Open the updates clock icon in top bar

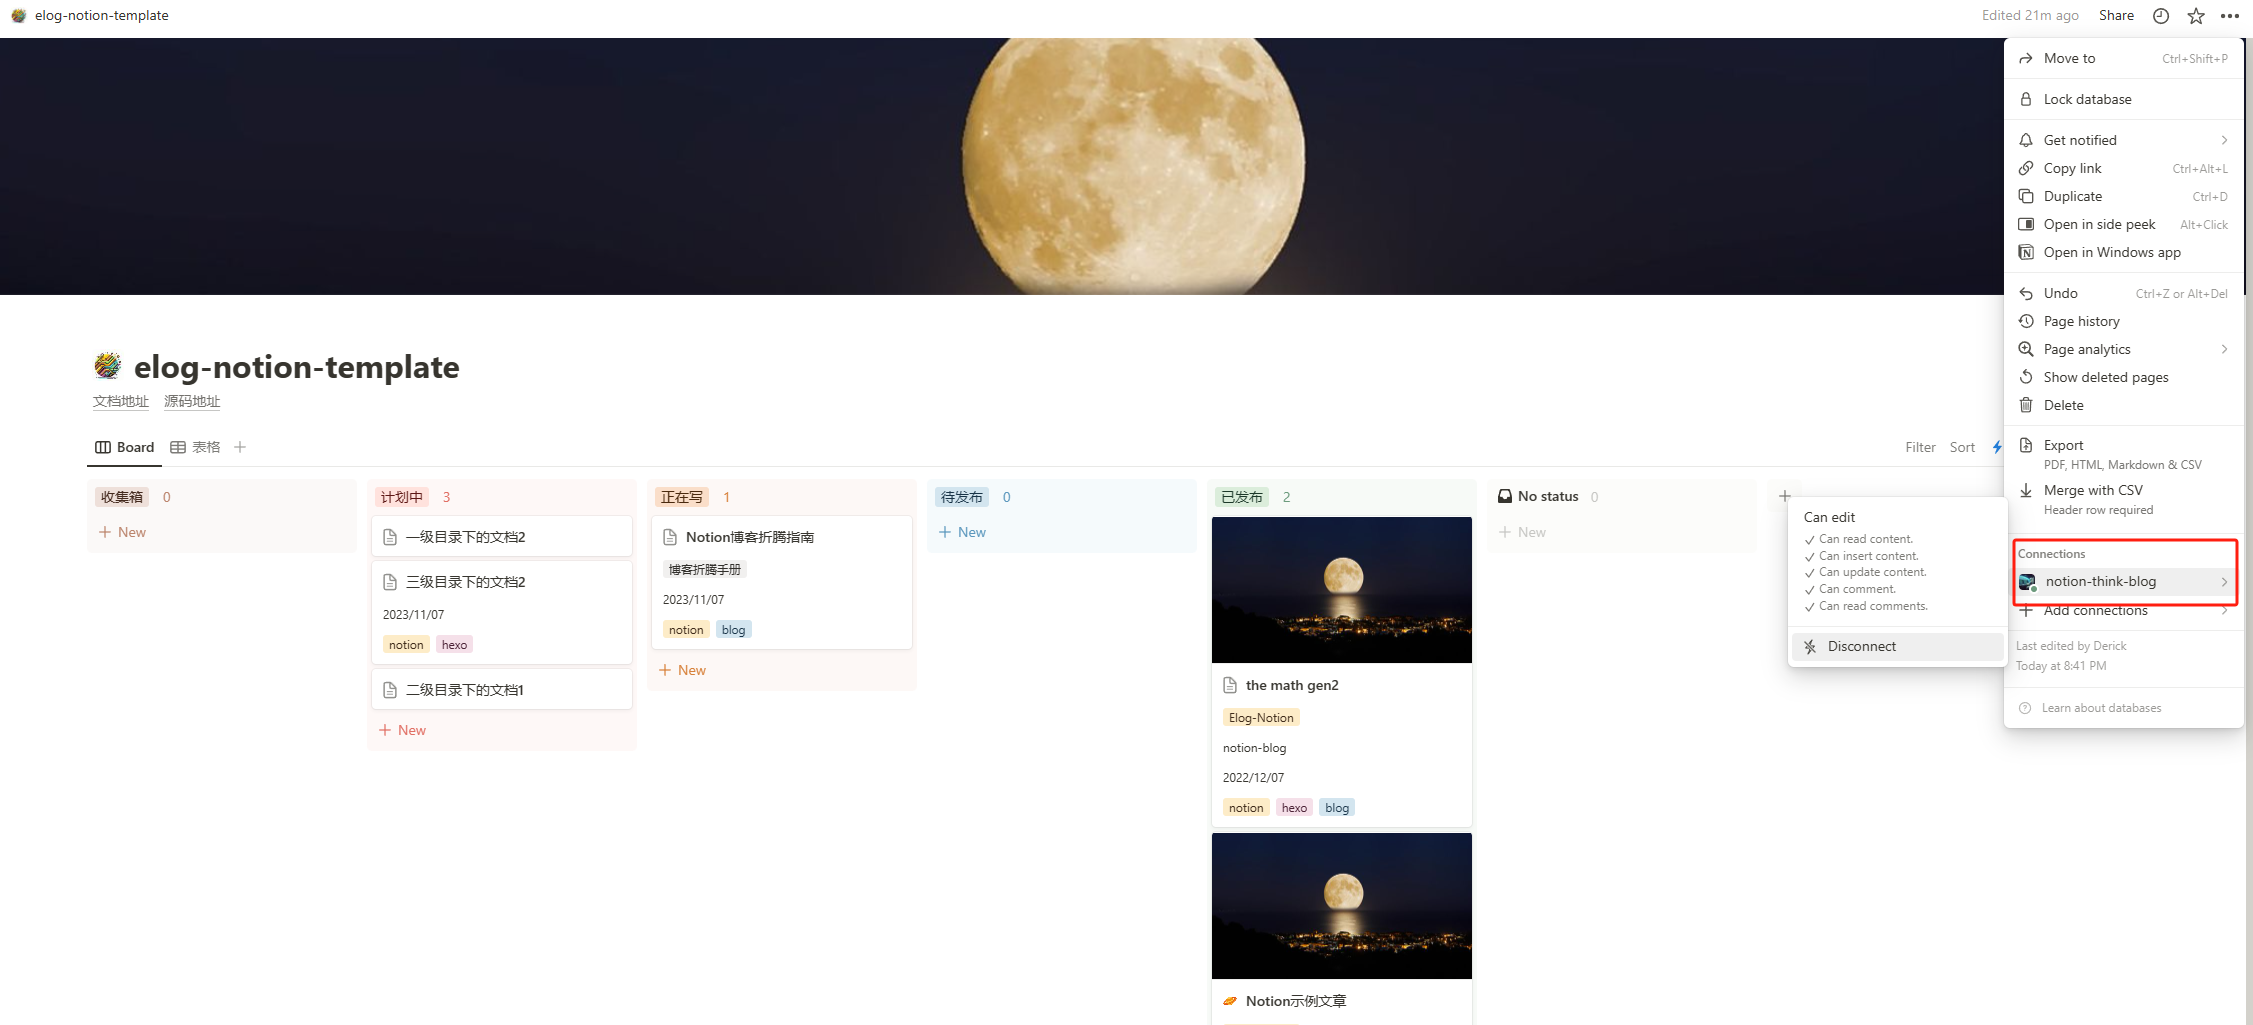[2161, 16]
